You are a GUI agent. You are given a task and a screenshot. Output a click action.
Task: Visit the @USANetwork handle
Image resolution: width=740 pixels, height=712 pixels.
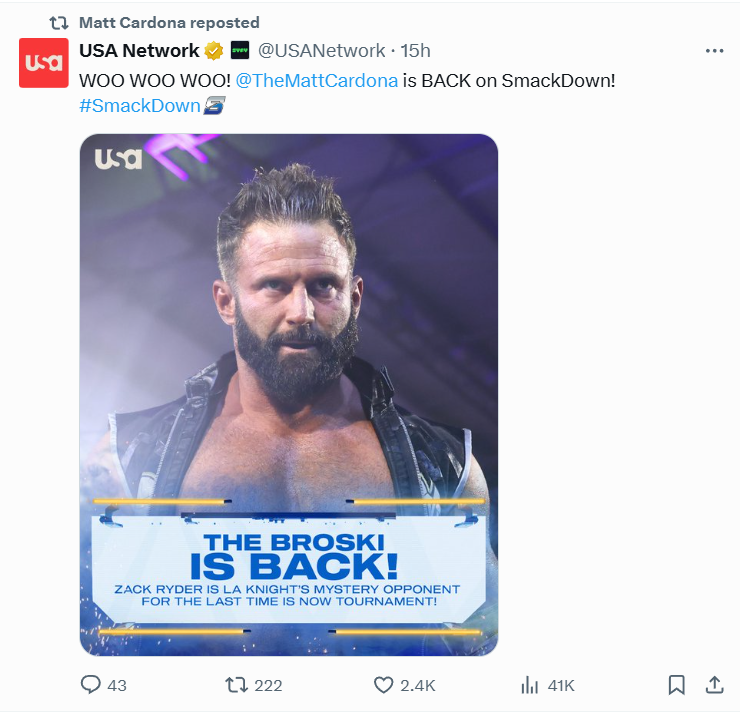point(321,51)
